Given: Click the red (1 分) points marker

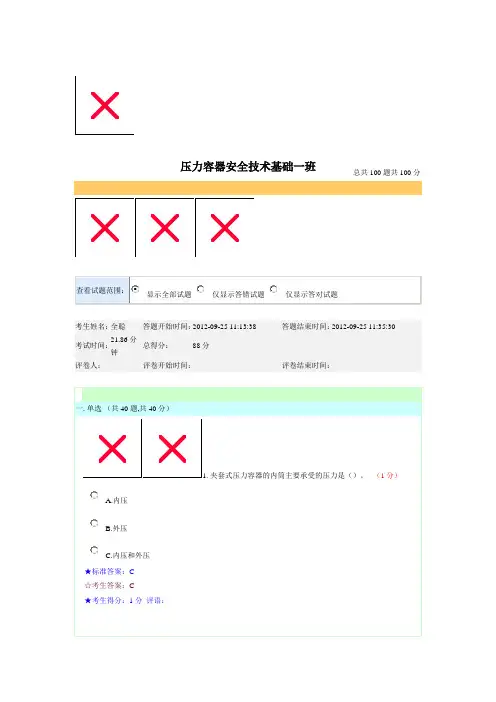Looking at the screenshot, I should pos(387,475).
